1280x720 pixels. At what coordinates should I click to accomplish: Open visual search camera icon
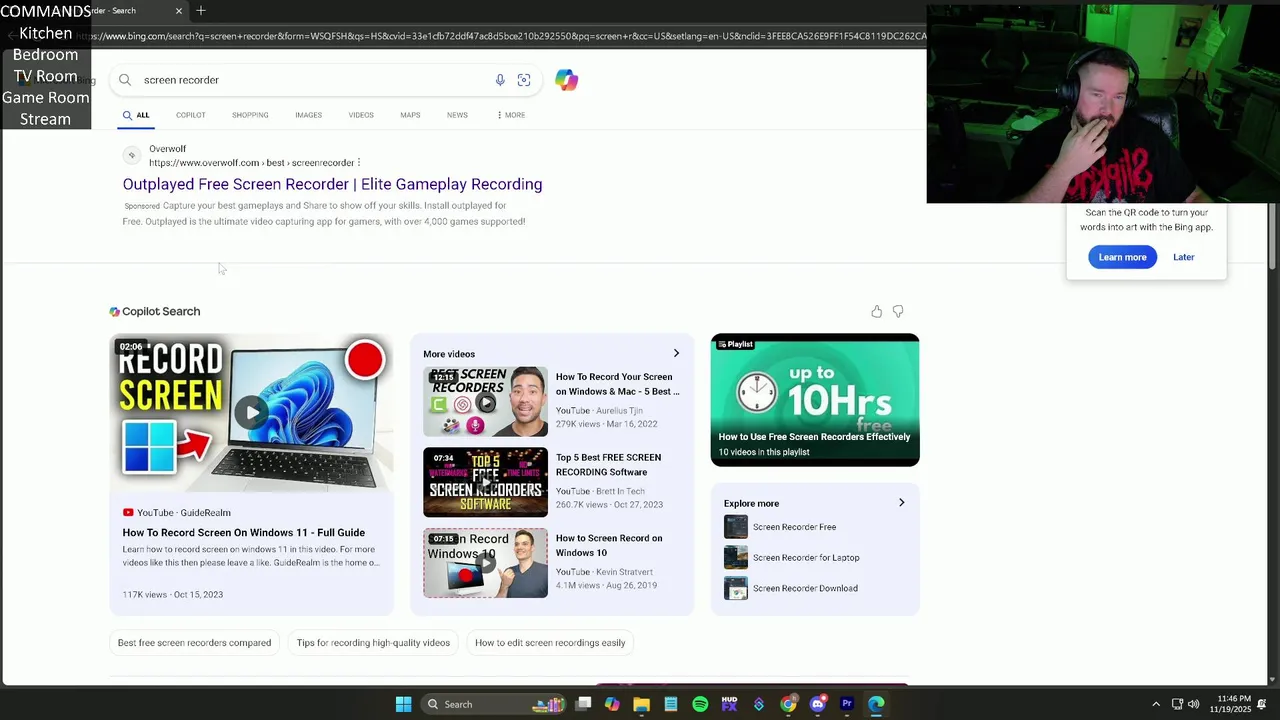pyautogui.click(x=524, y=80)
